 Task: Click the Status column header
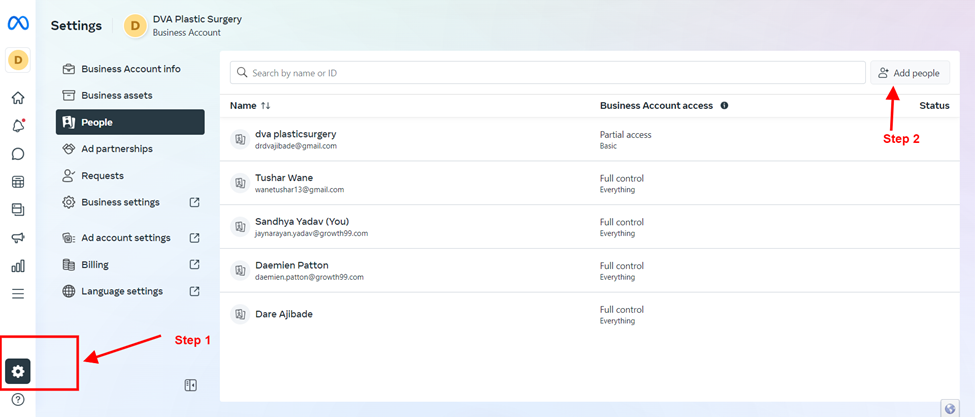935,106
